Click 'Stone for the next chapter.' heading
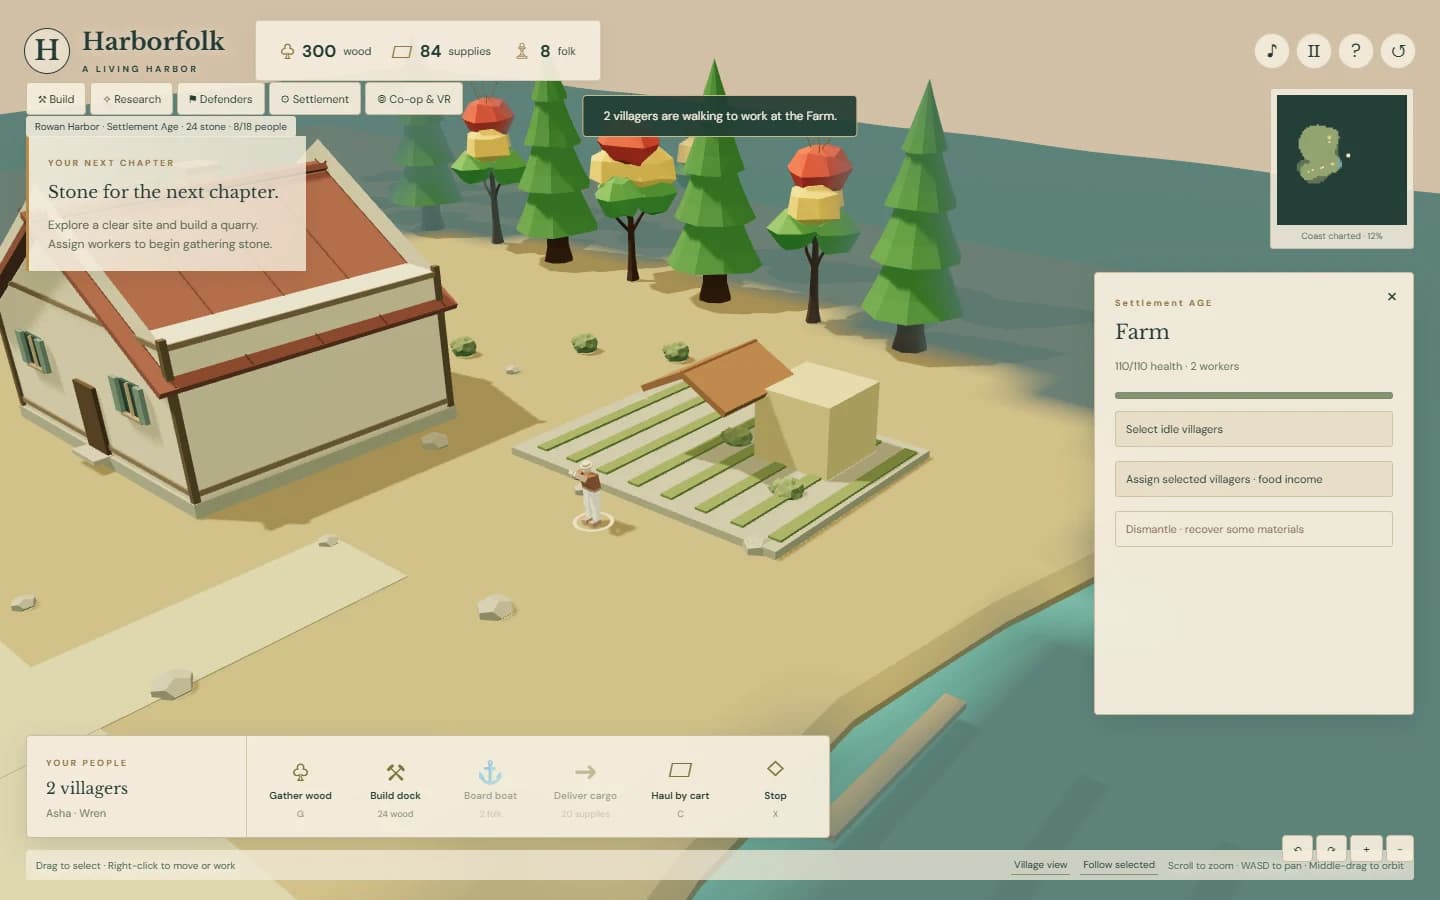Viewport: 1440px width, 900px height. pyautogui.click(x=163, y=192)
